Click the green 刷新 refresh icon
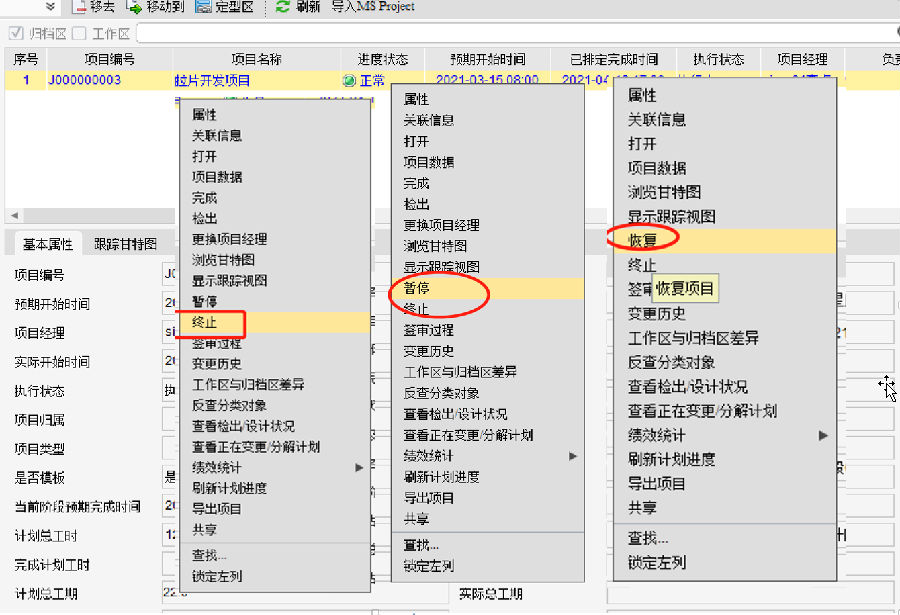This screenshot has height=615, width=900. click(x=282, y=6)
